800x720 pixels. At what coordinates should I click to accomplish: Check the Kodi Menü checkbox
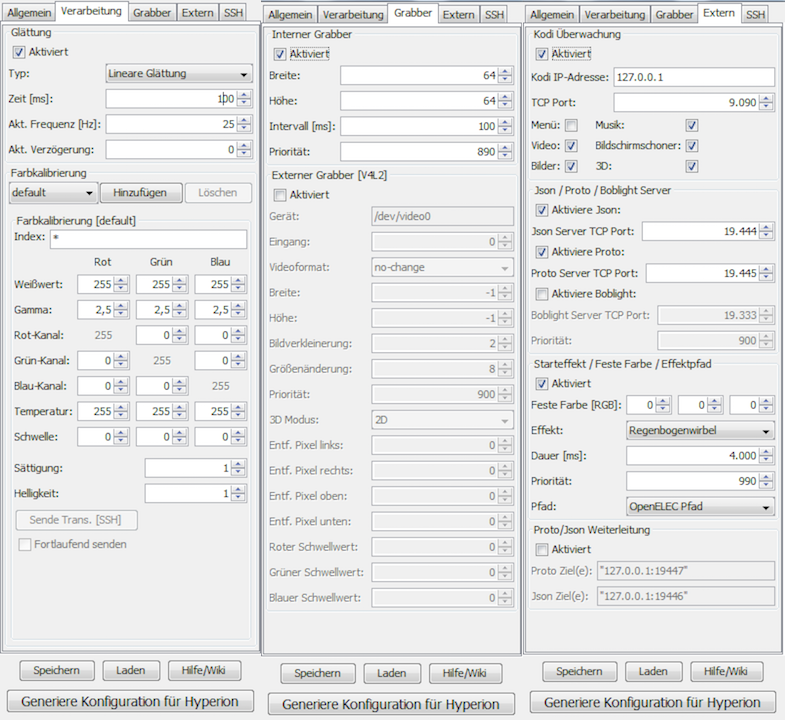pos(571,126)
